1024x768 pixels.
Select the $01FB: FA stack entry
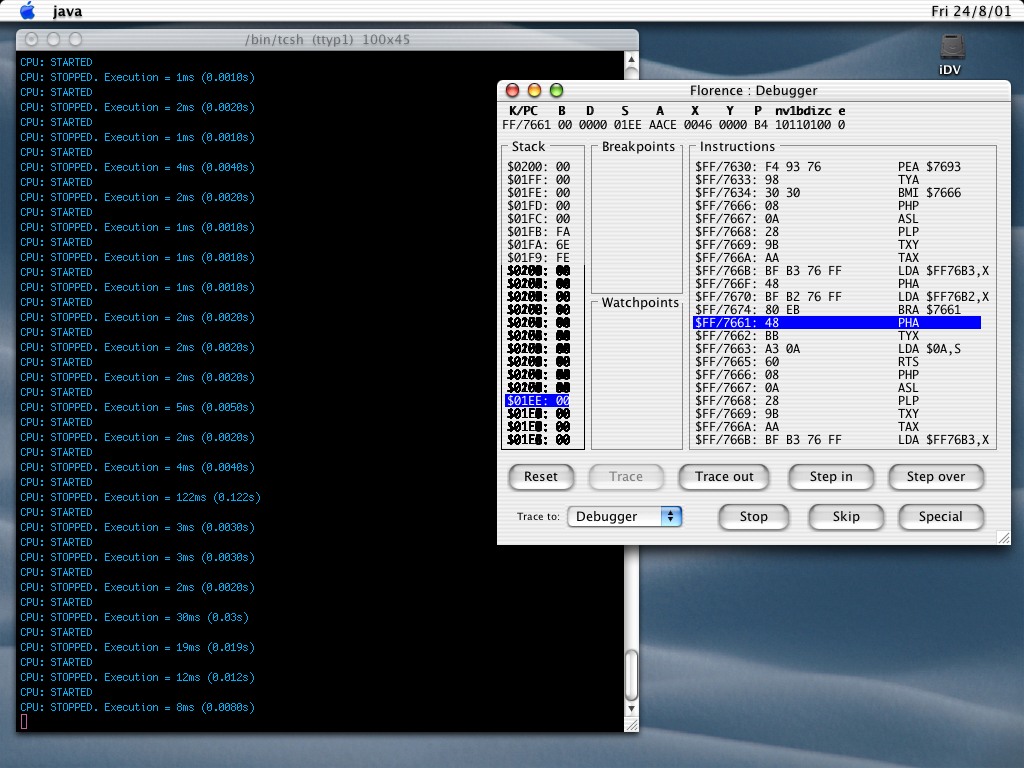[x=538, y=232]
